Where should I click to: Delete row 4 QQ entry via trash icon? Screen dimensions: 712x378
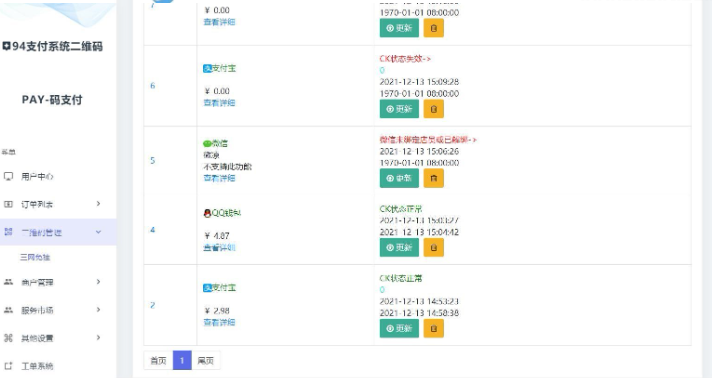[x=434, y=248]
